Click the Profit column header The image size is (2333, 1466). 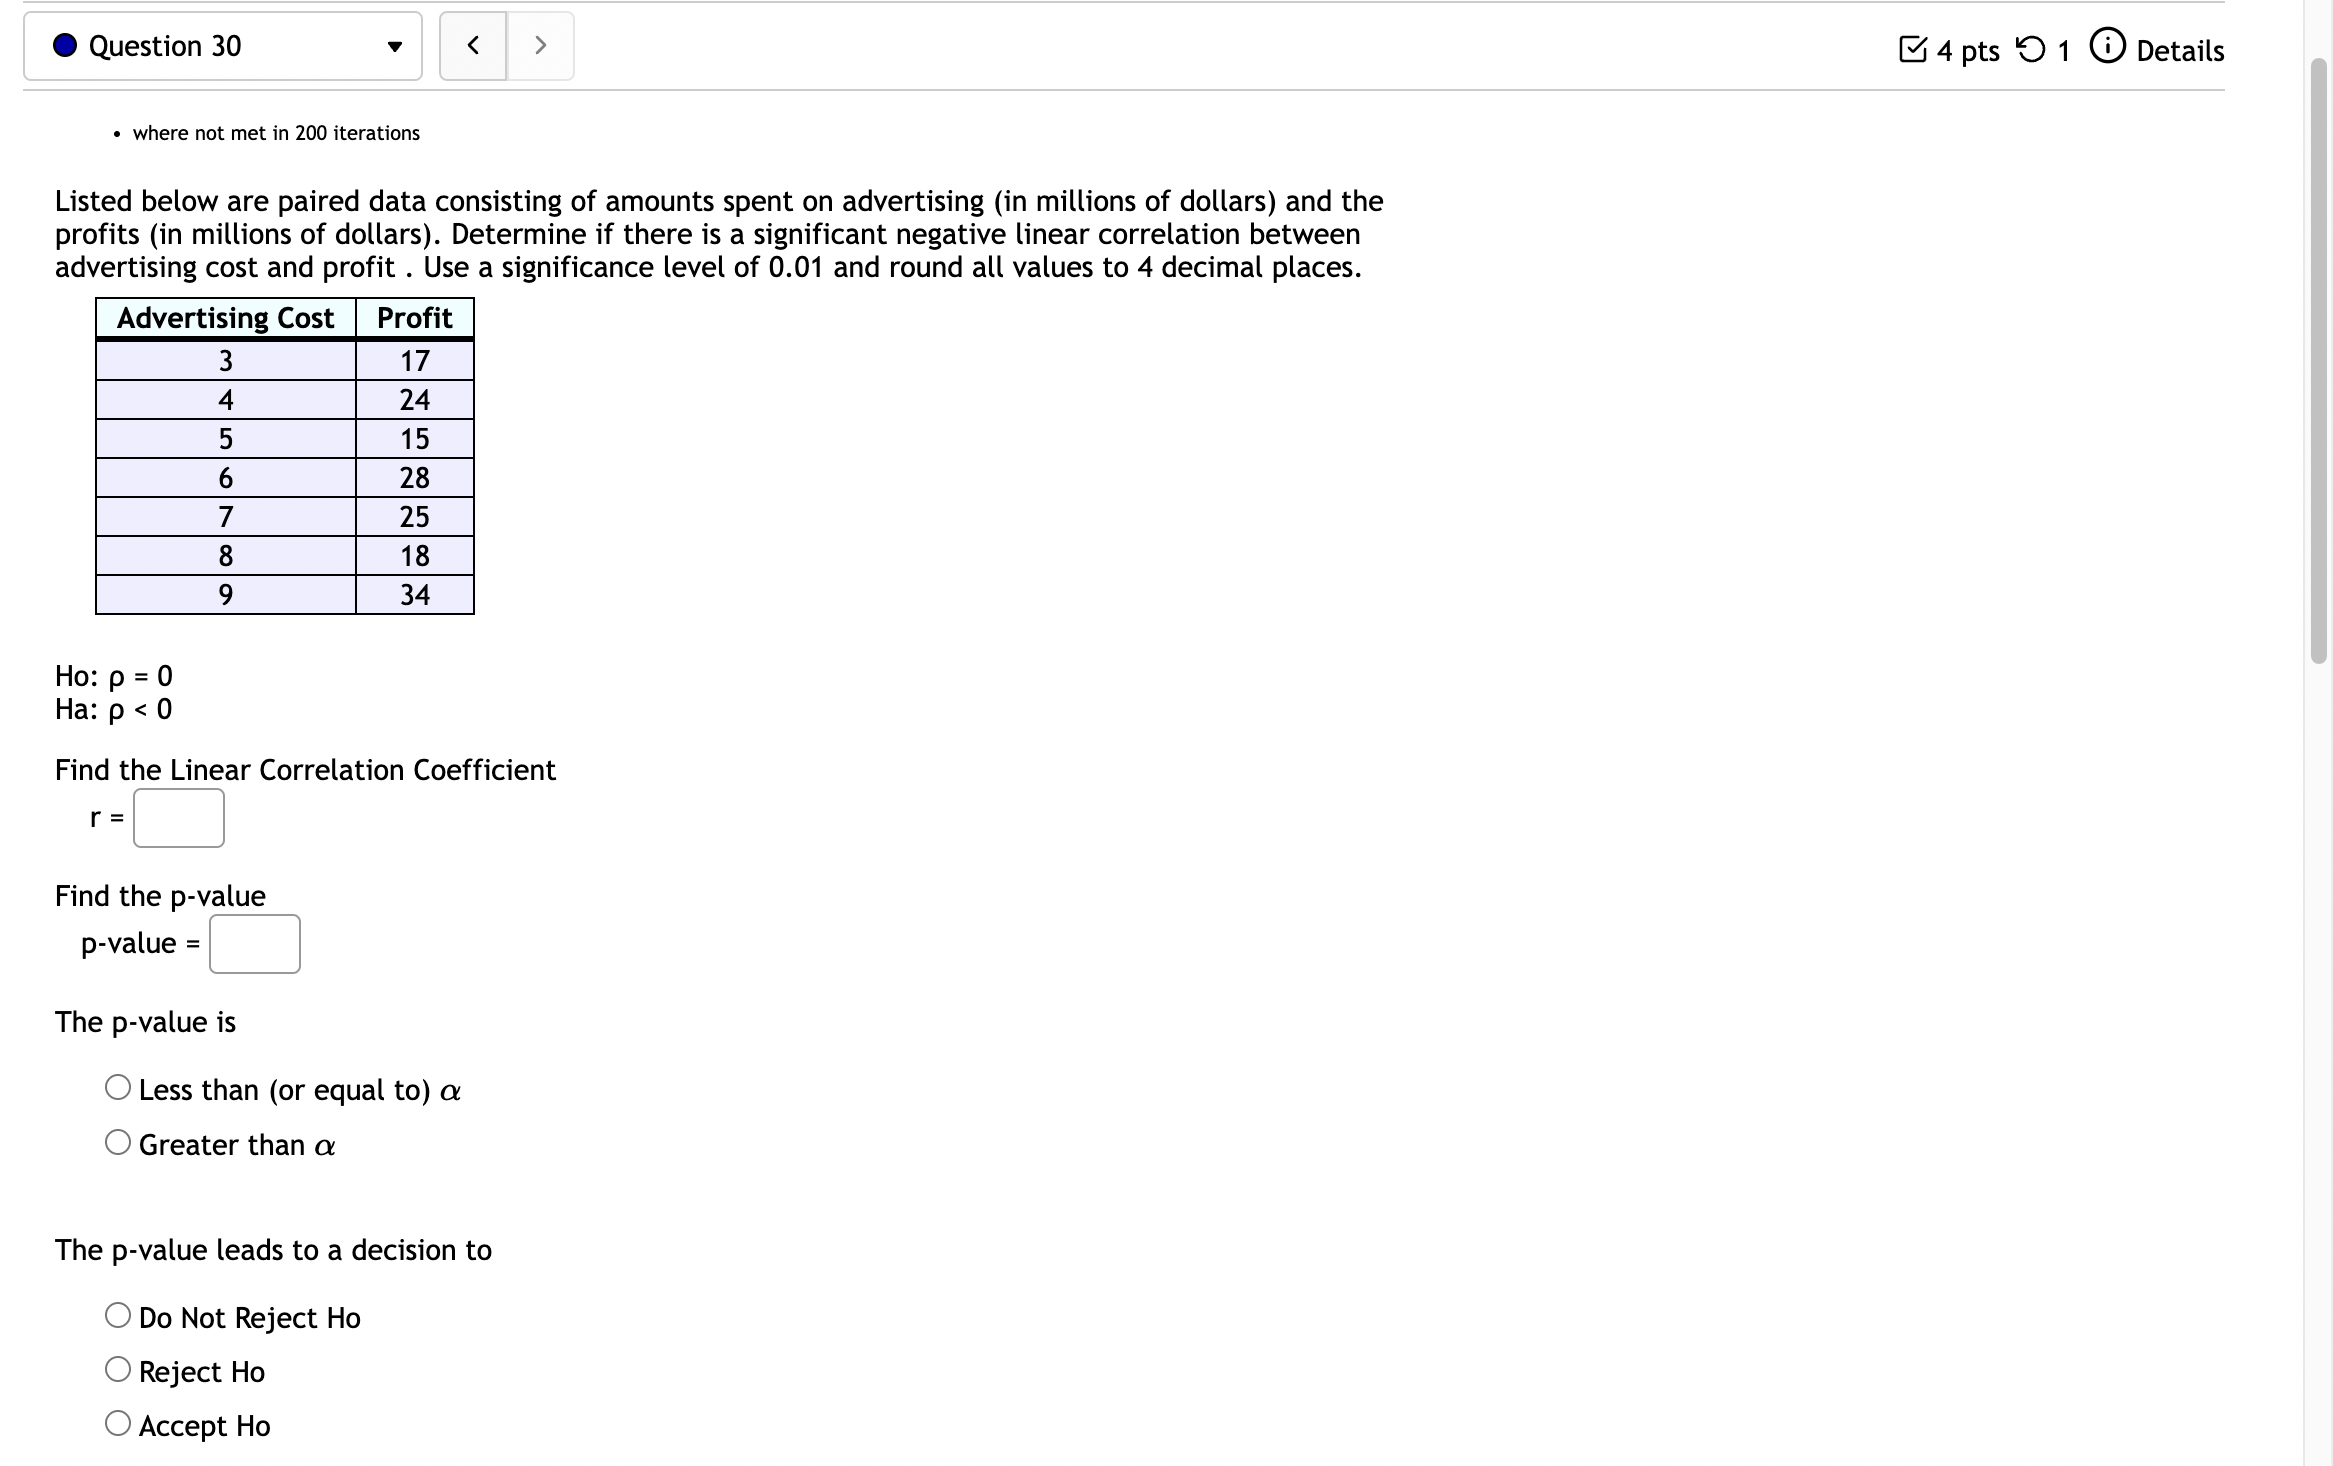click(x=414, y=318)
